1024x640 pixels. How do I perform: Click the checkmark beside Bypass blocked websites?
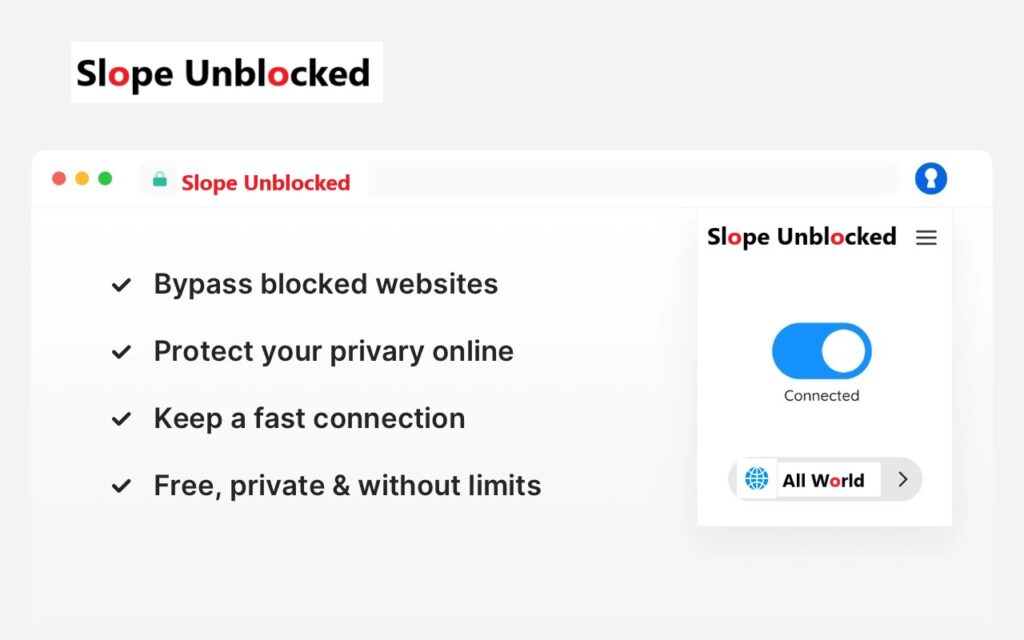coord(121,284)
